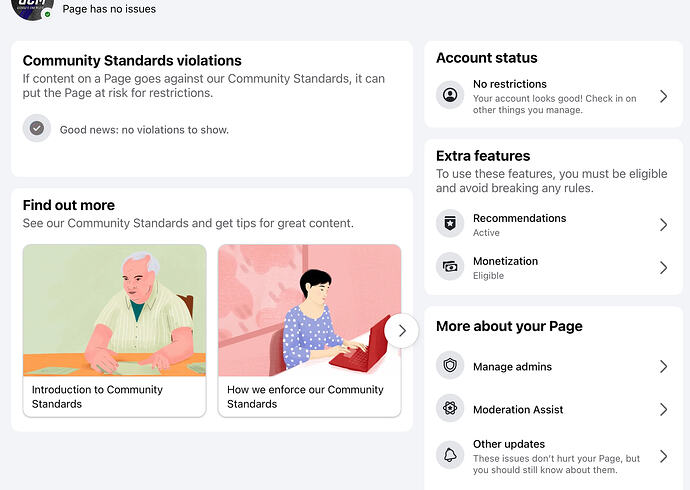Viewport: 690px width, 490px height.
Task: Open the Moderation Assist entry
Action: (x=553, y=409)
